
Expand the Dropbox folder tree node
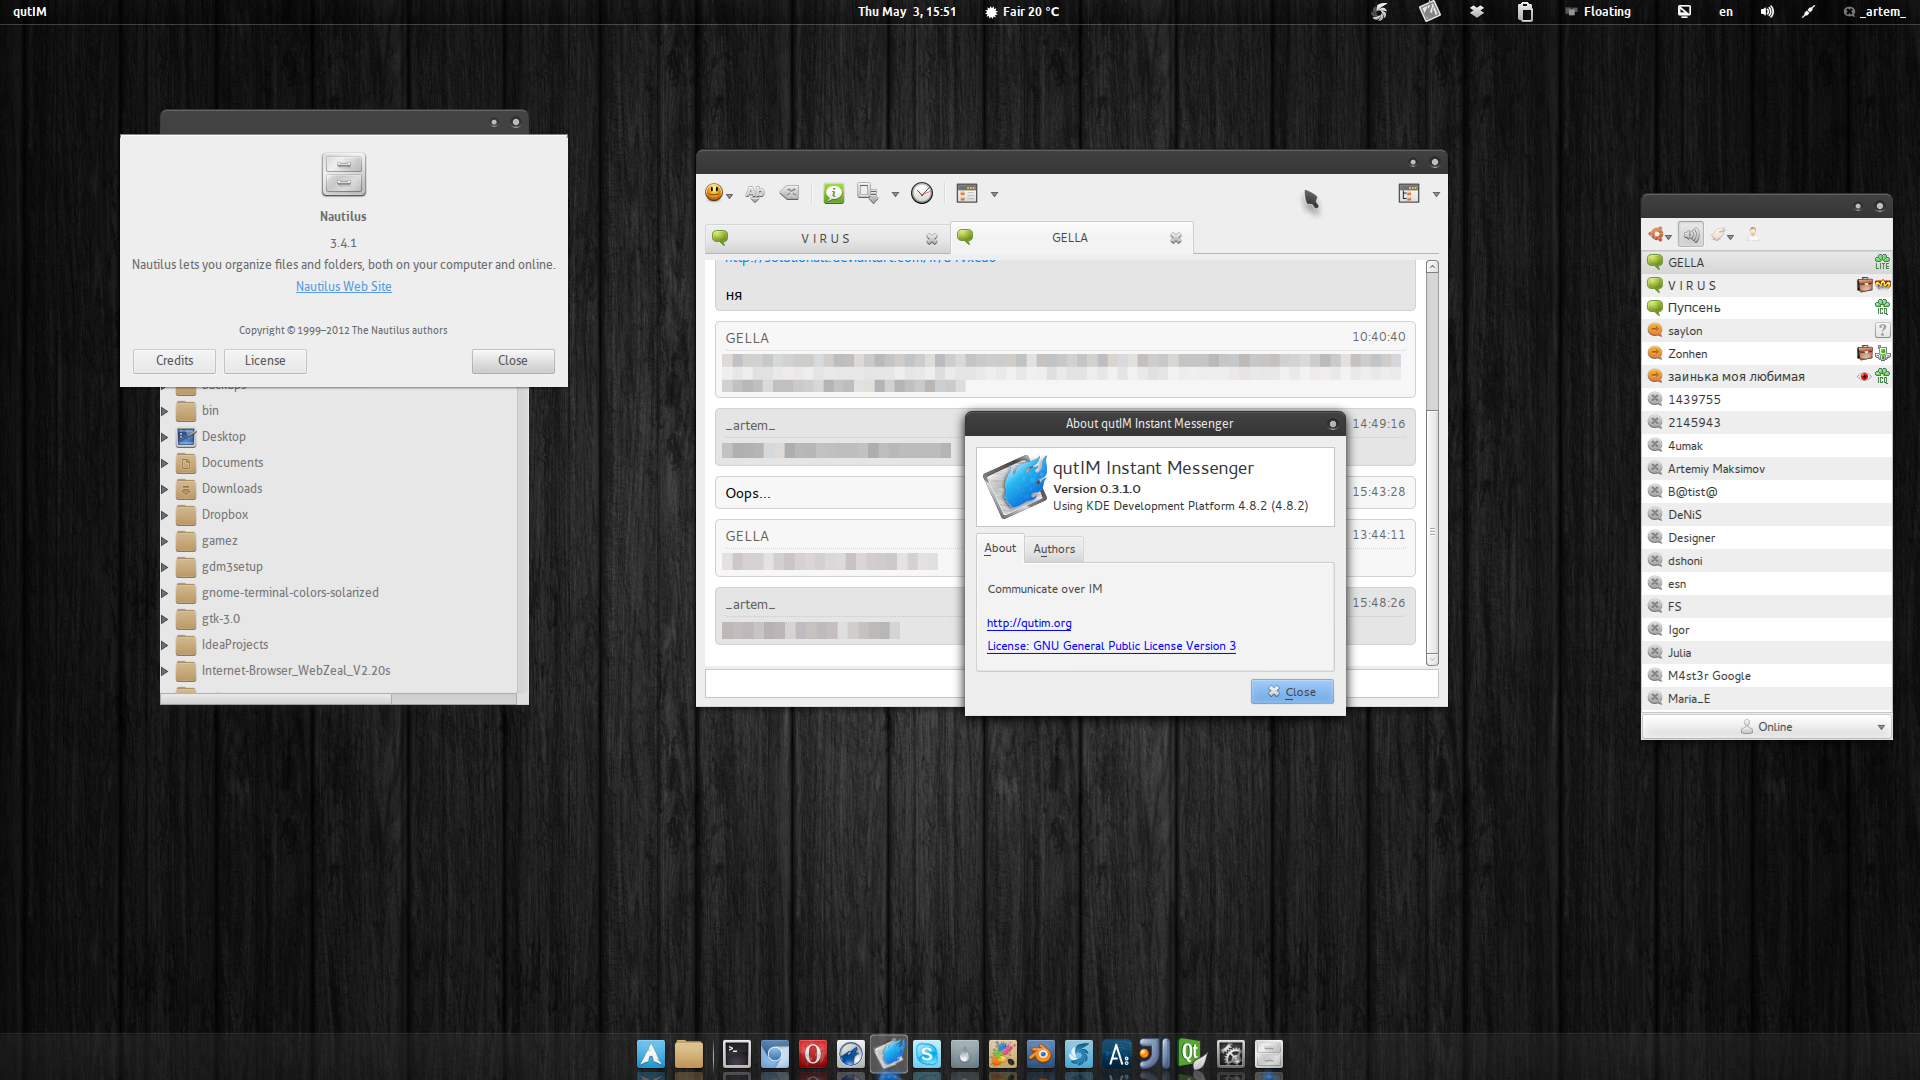[x=165, y=515]
